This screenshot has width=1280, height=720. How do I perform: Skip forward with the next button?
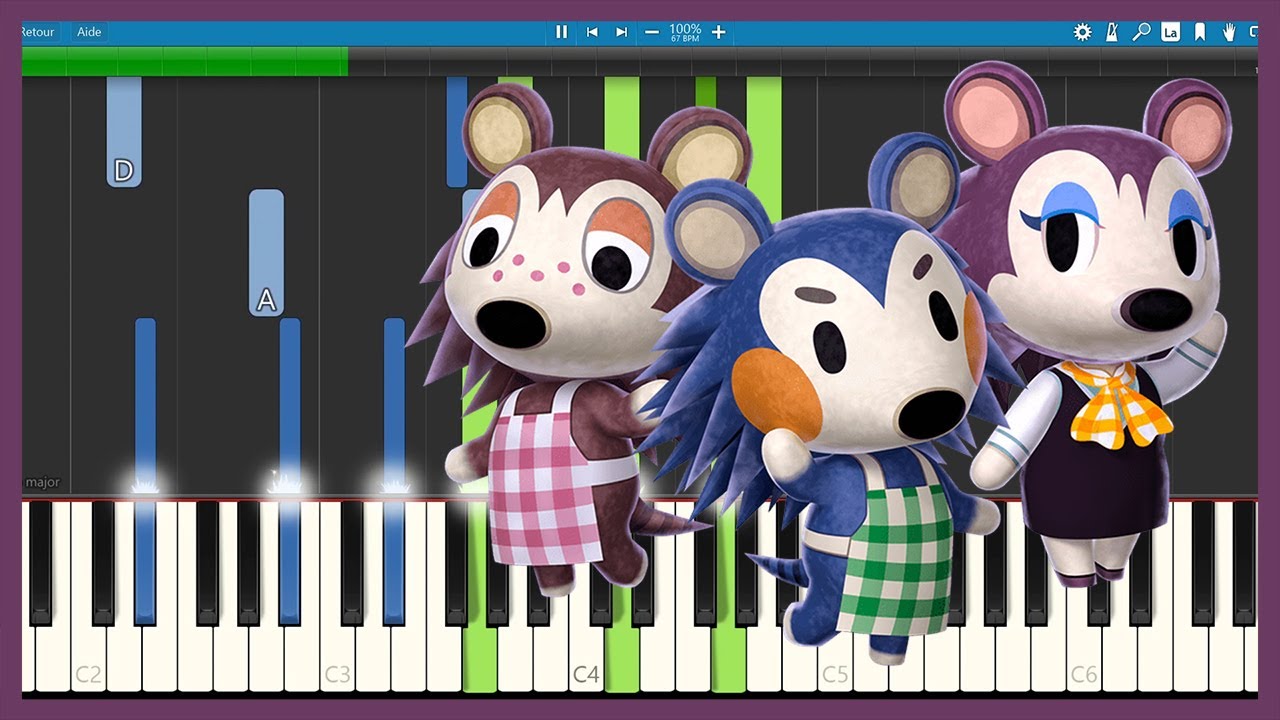click(621, 32)
